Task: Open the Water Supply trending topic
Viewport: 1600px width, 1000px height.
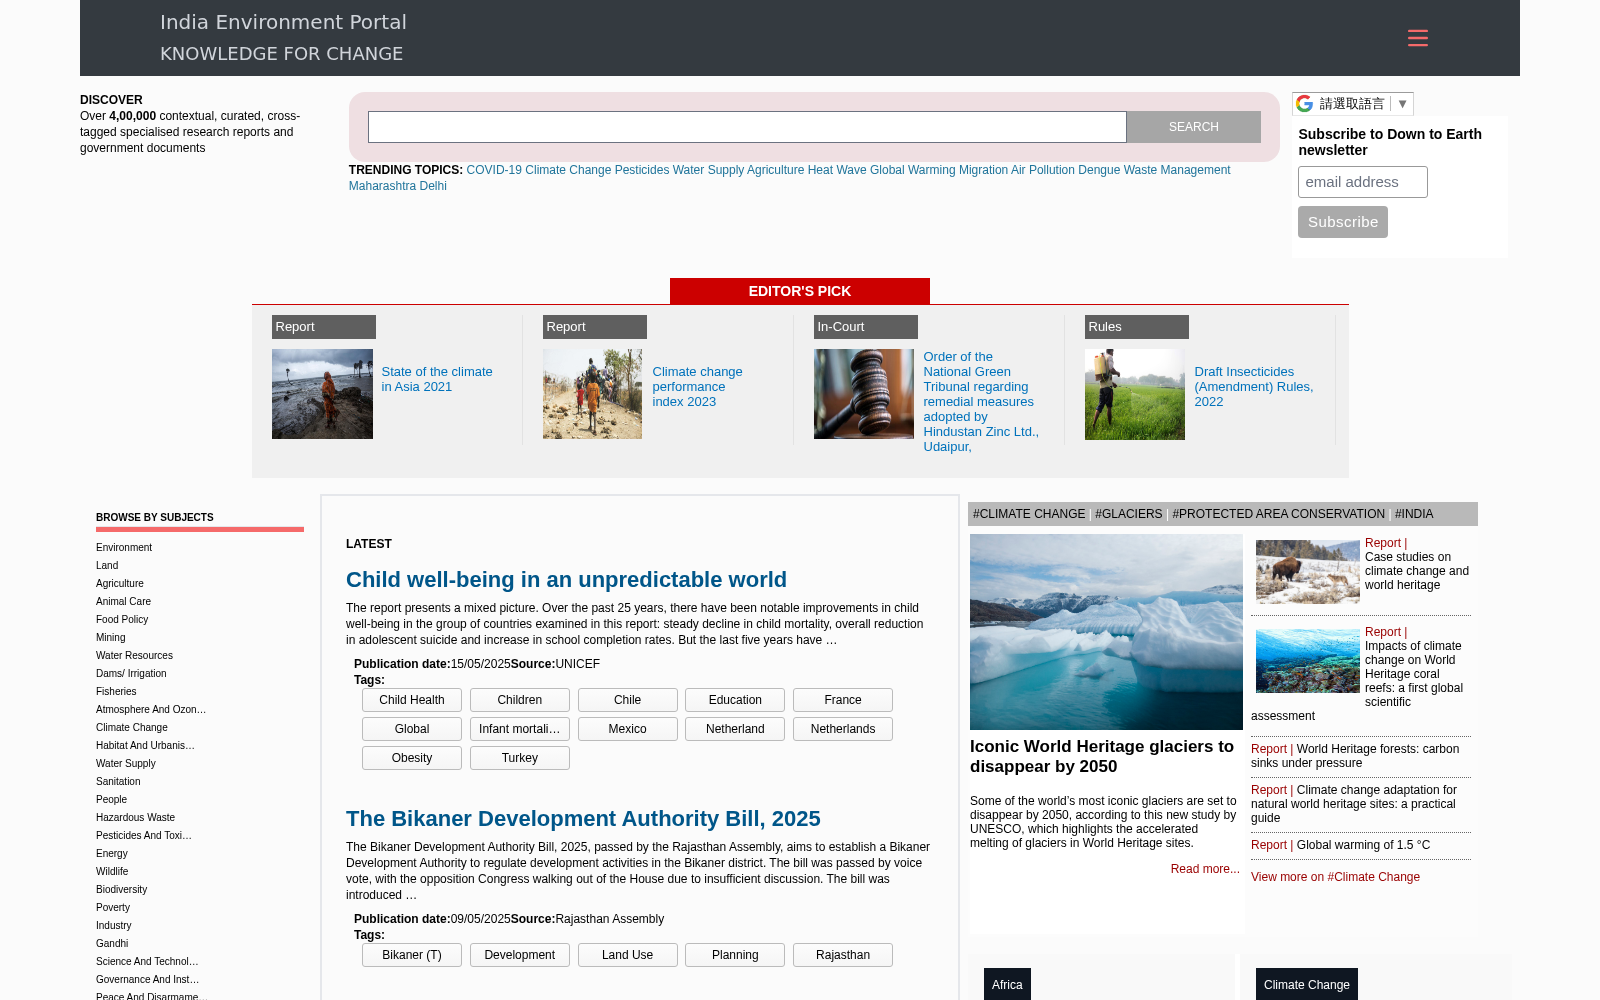Action: (708, 170)
